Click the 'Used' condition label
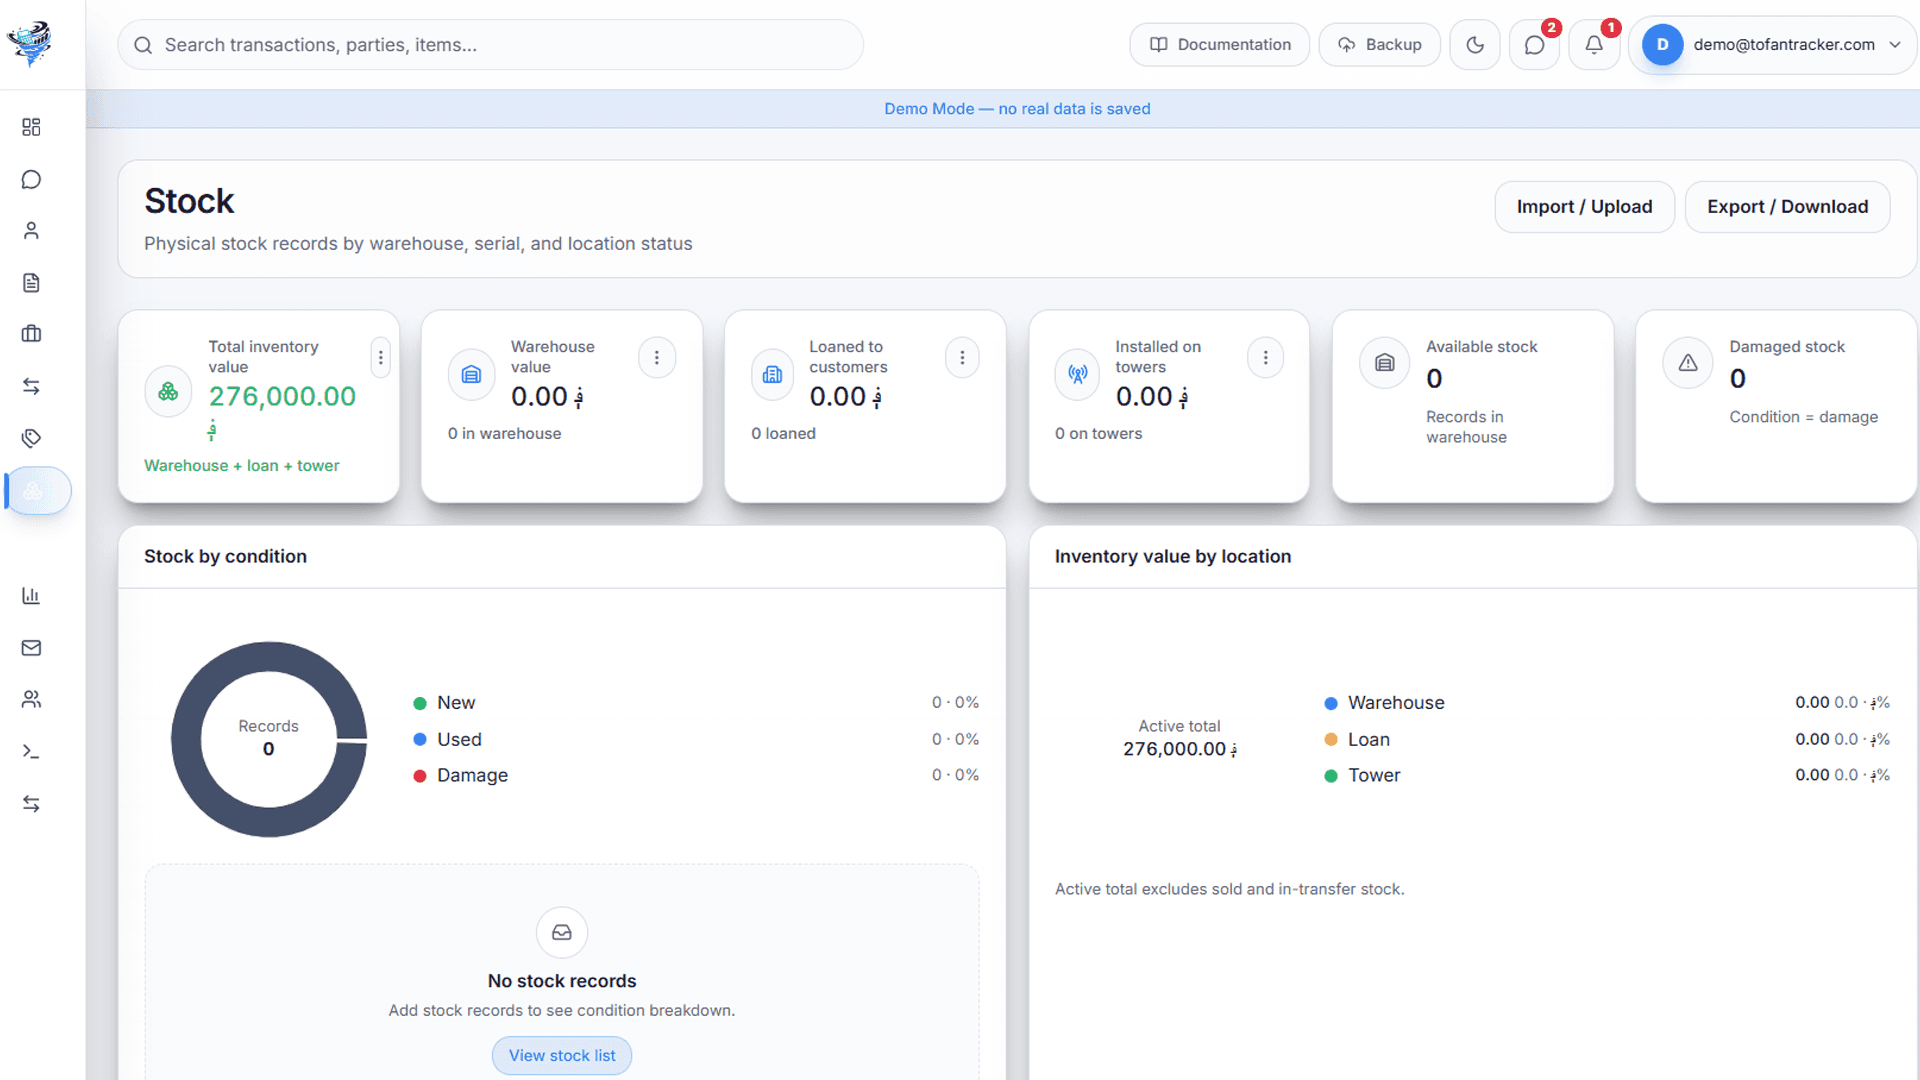 pos(459,740)
